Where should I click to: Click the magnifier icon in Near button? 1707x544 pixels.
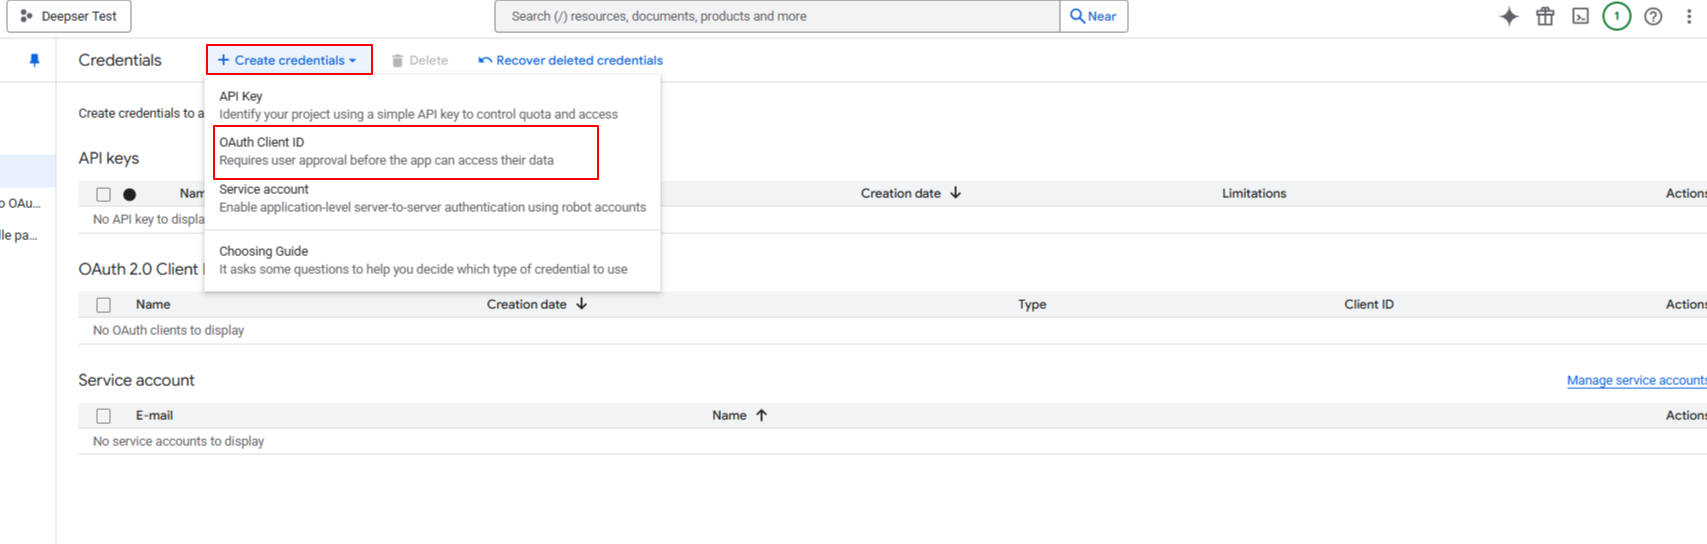click(x=1077, y=16)
